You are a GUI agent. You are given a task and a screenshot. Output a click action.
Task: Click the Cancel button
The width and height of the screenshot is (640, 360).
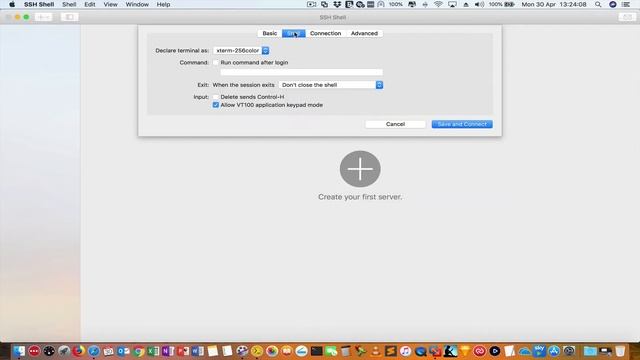pyautogui.click(x=395, y=124)
